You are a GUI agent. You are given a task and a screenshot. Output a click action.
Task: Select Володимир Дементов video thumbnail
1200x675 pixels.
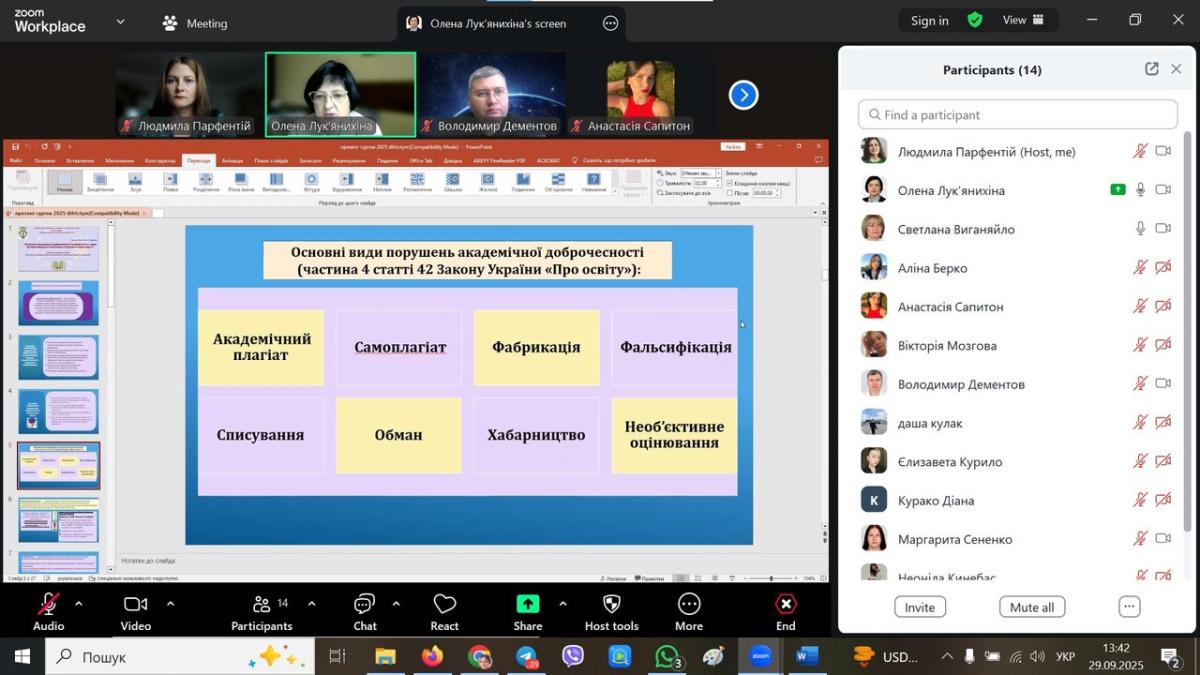(x=490, y=94)
